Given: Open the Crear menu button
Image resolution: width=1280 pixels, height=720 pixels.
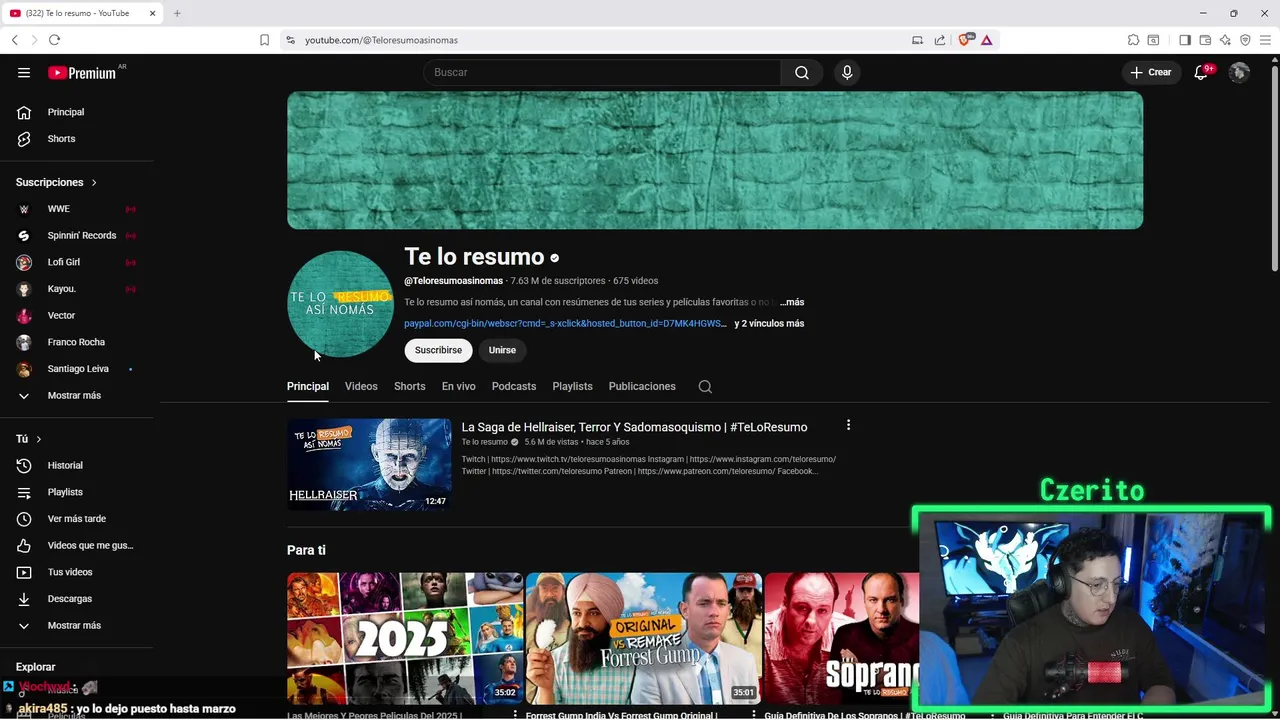Looking at the screenshot, I should 1151,72.
